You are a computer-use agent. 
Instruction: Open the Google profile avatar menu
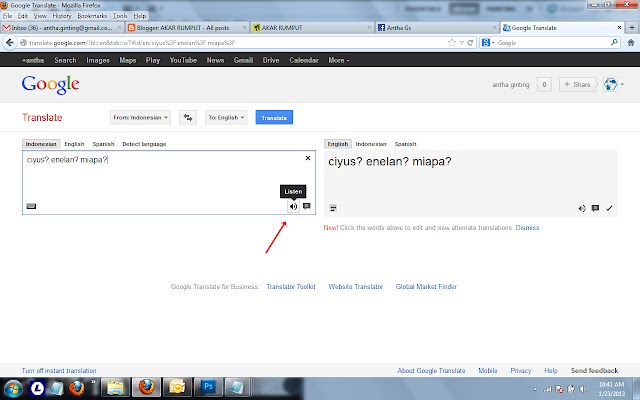[611, 84]
